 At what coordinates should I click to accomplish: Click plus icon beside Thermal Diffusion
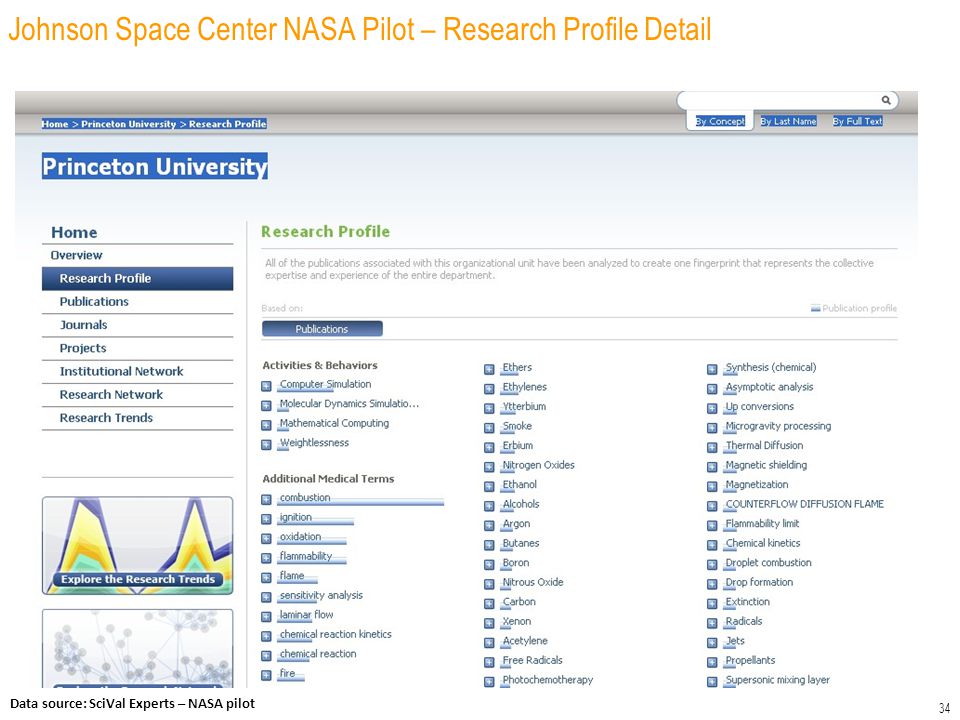(x=711, y=448)
